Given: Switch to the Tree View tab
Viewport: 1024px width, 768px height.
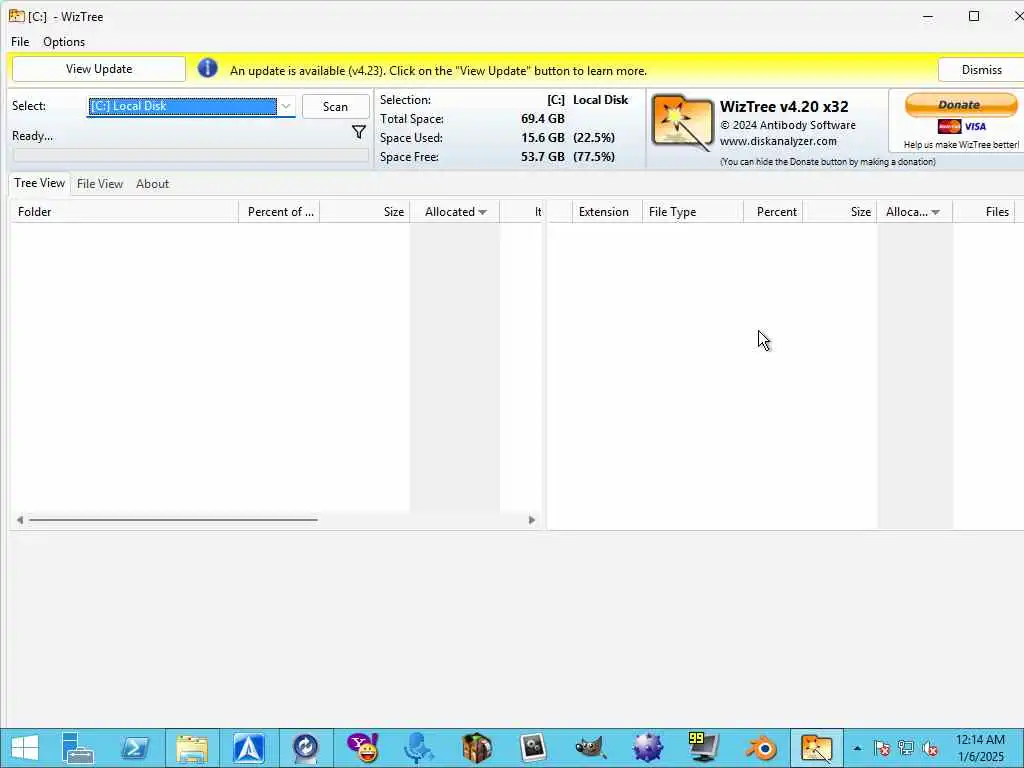Looking at the screenshot, I should [39, 184].
